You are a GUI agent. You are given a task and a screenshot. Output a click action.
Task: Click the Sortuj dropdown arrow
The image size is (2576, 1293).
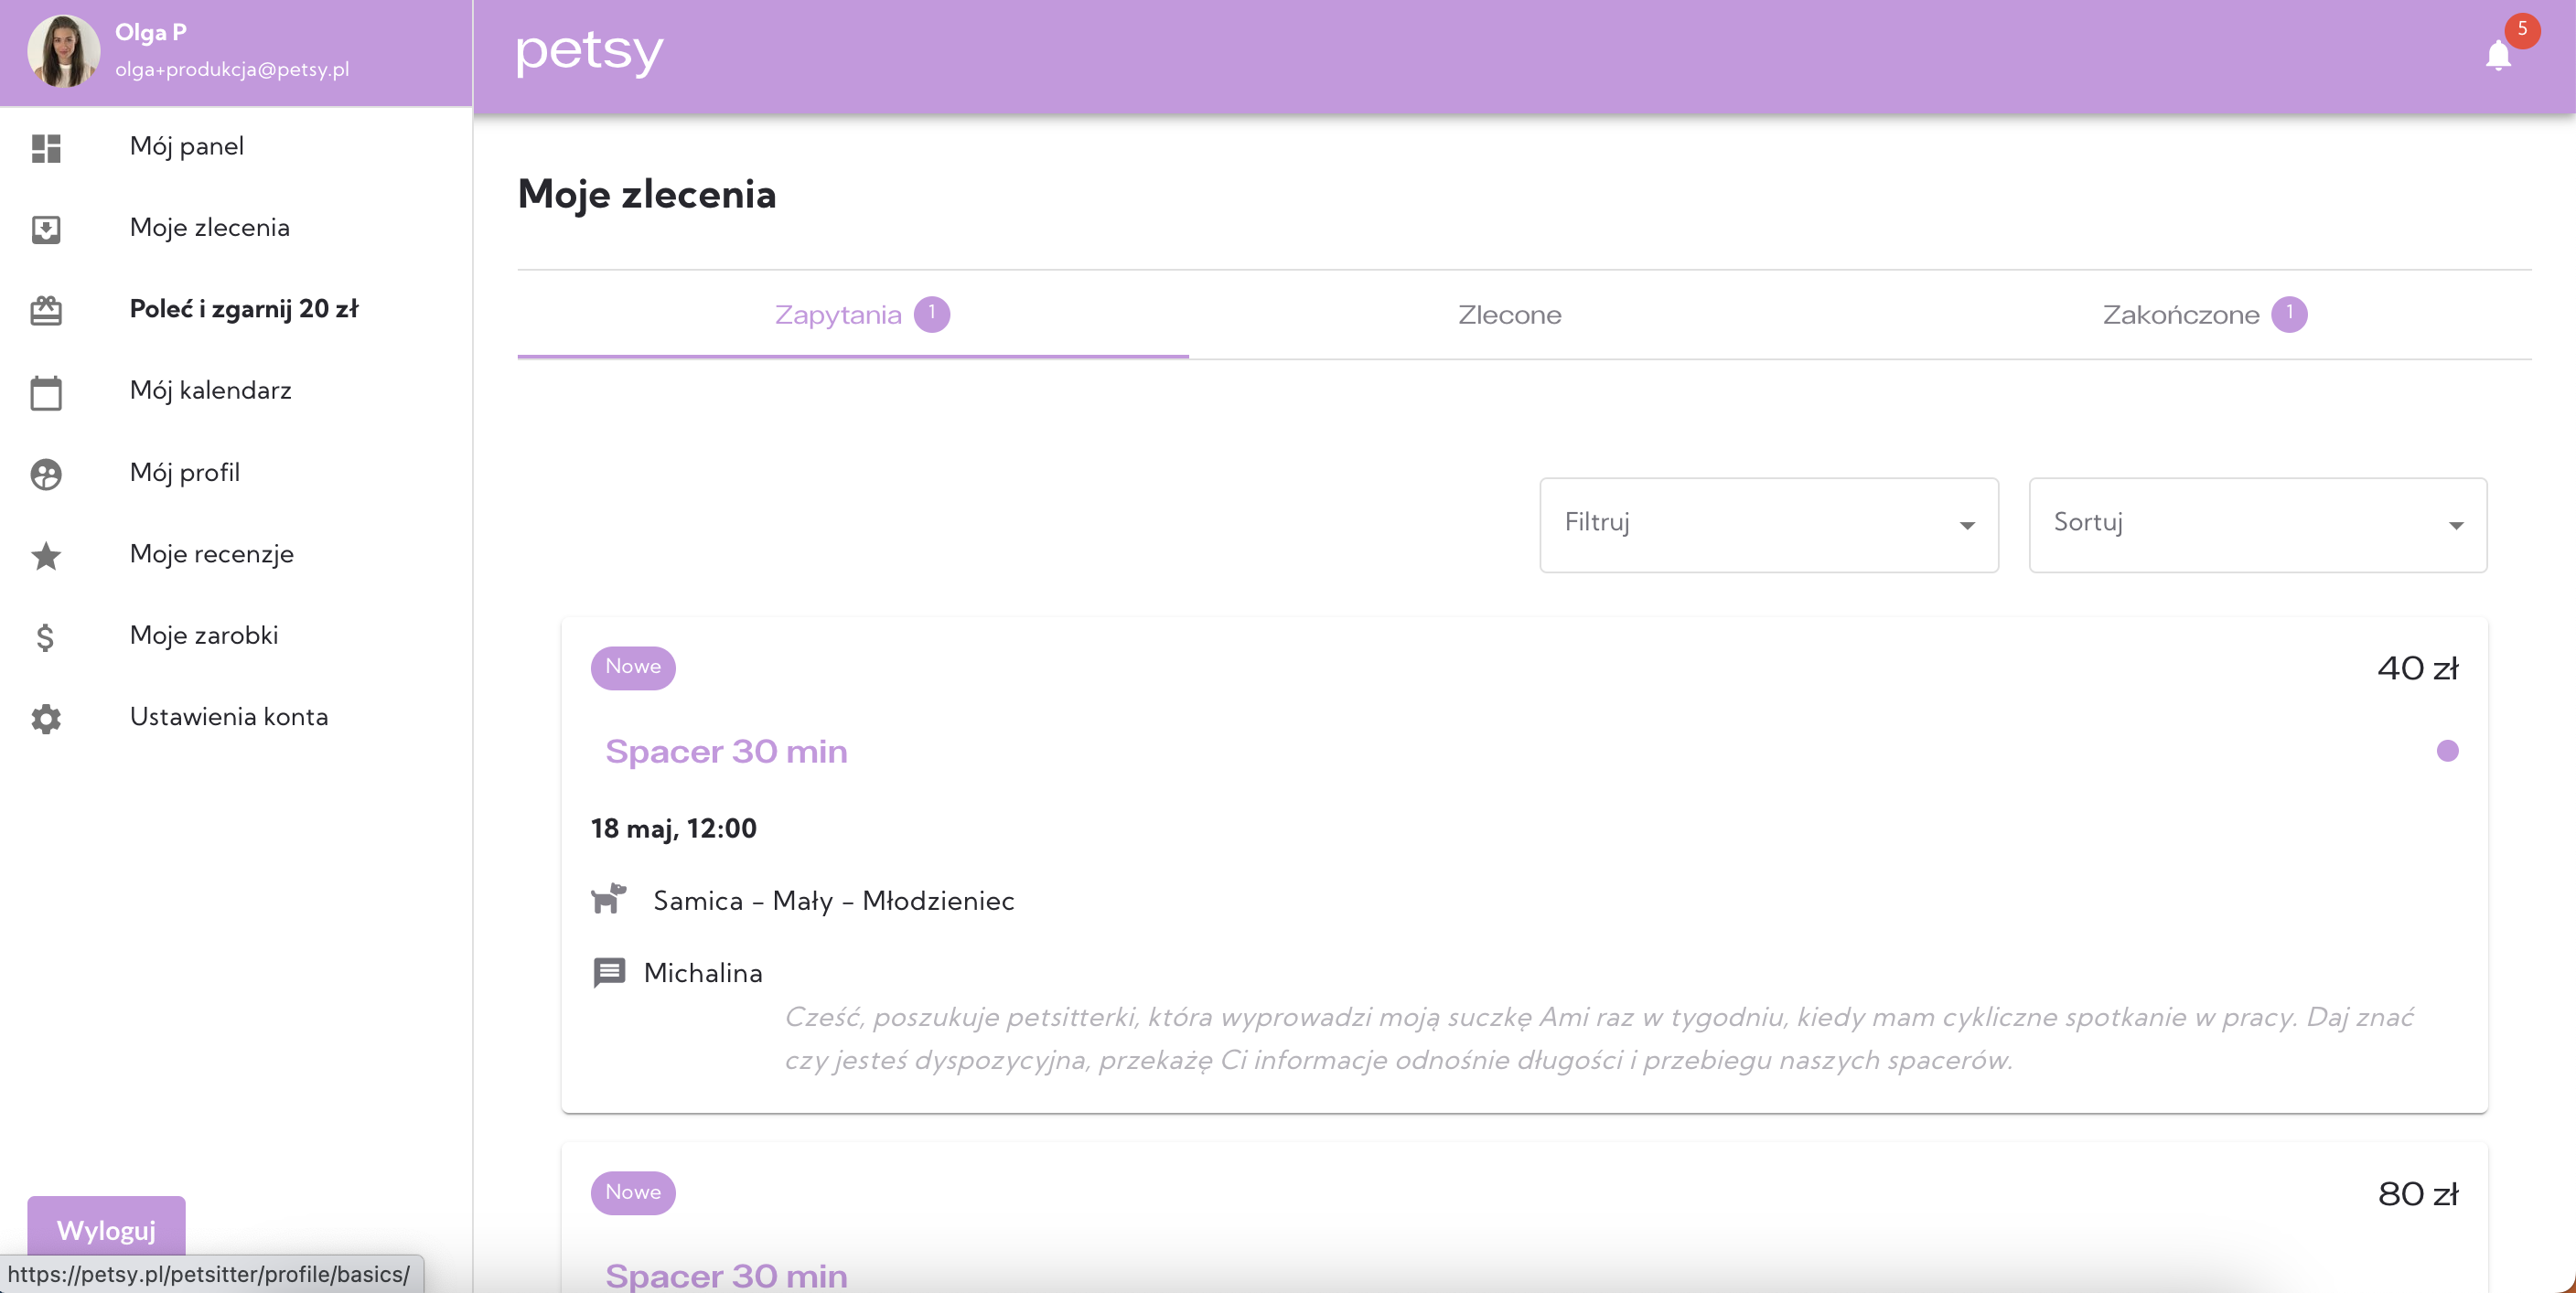click(x=2455, y=525)
